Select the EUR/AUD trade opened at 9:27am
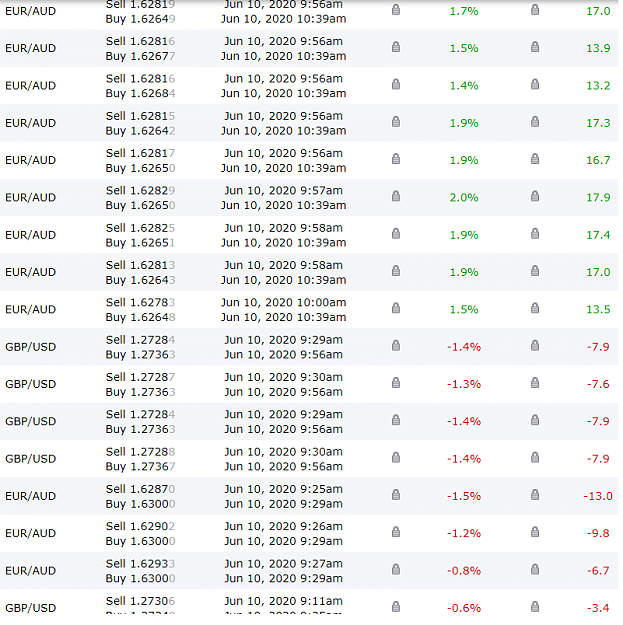The image size is (623, 625). 309,571
